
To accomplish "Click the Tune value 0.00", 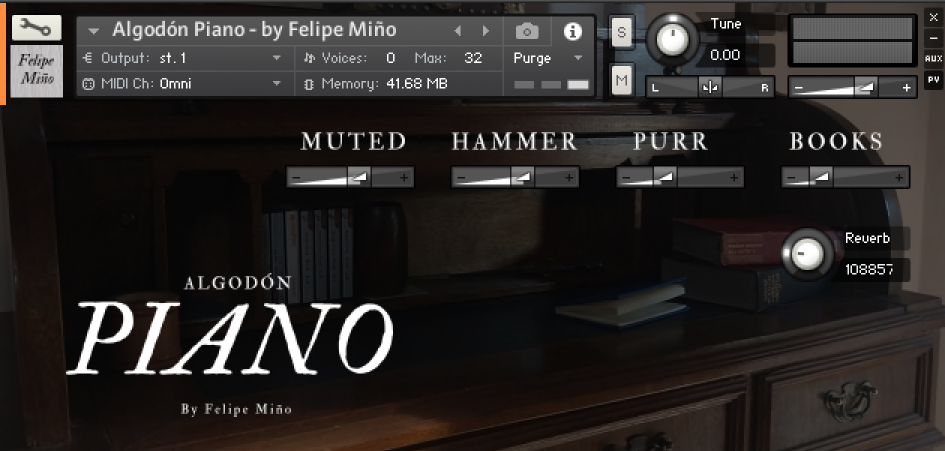I will click(725, 55).
